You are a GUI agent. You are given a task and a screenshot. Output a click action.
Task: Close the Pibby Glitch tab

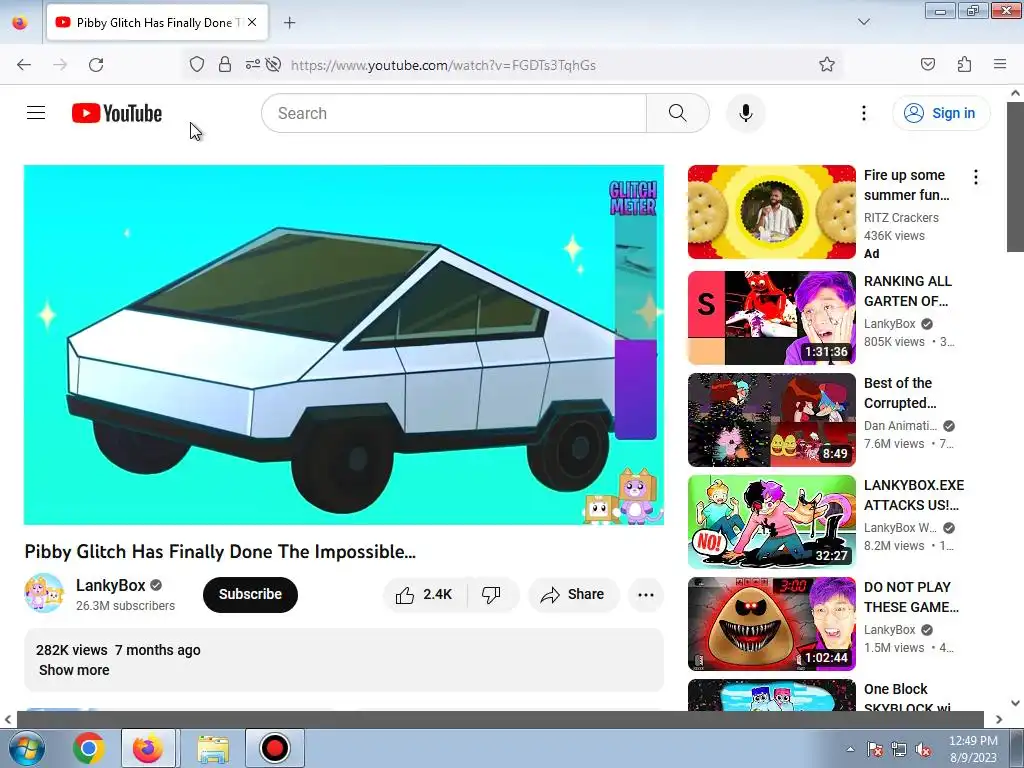tap(252, 22)
